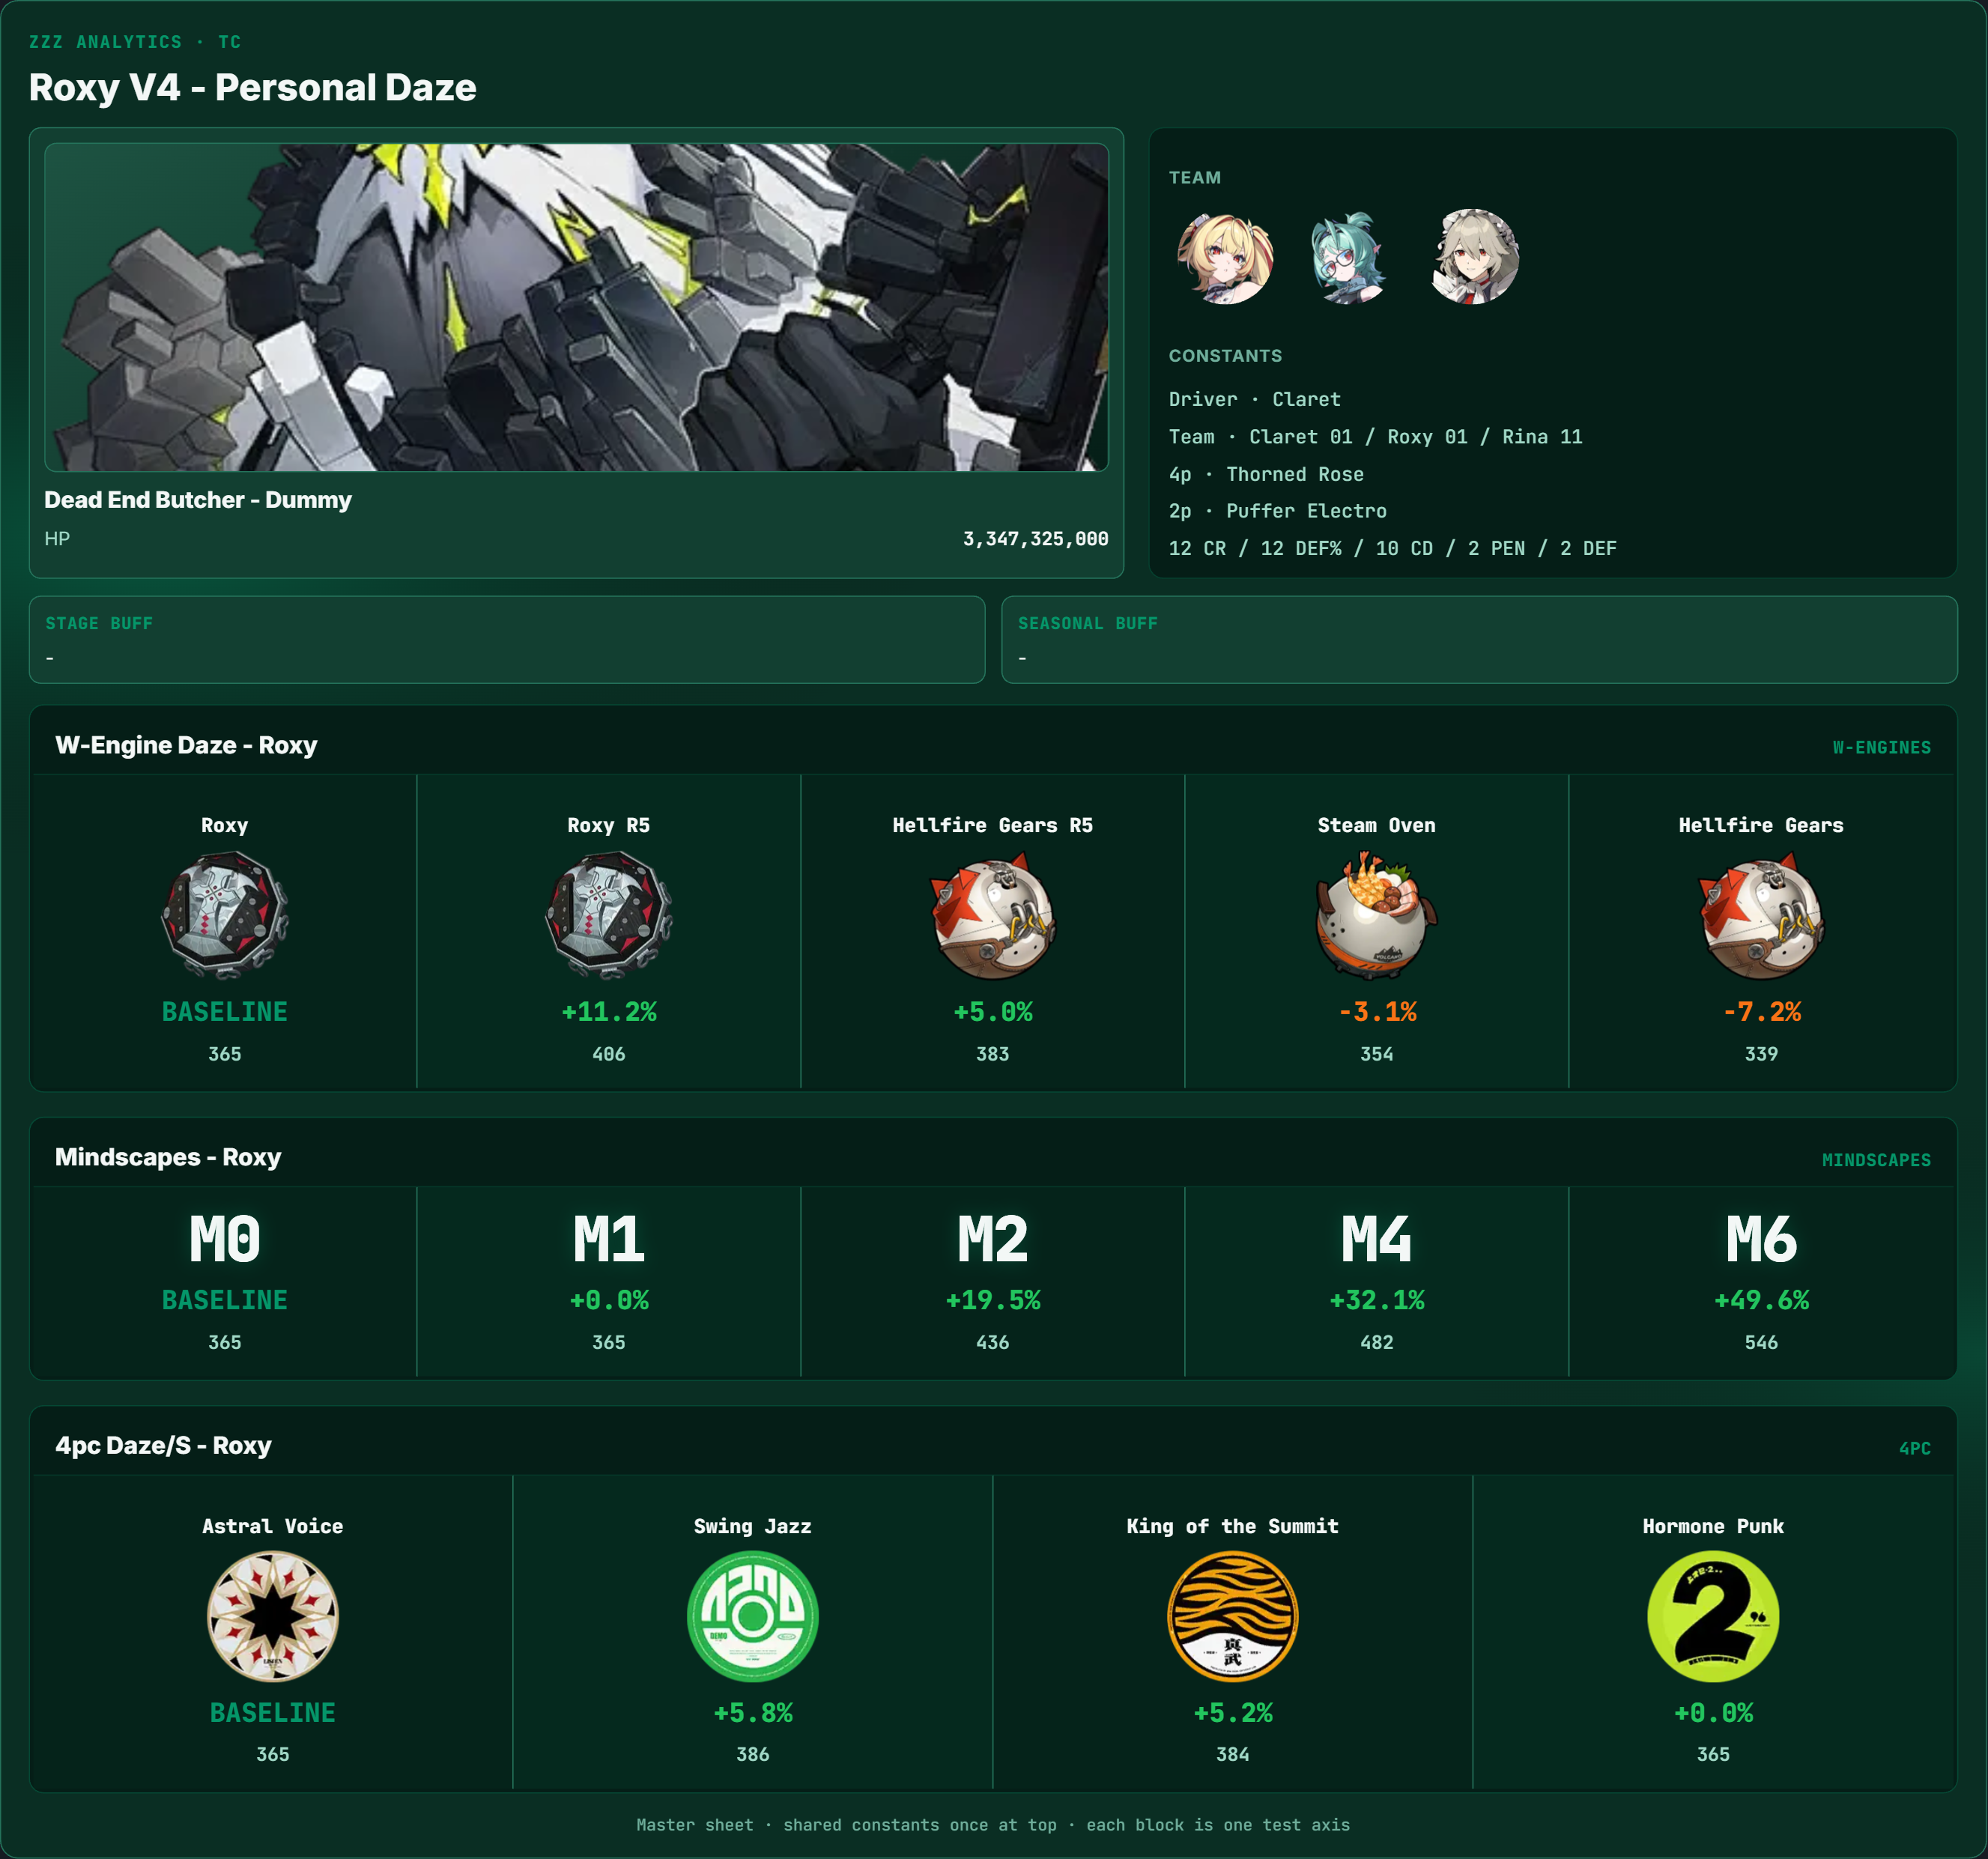This screenshot has width=1988, height=1859.
Task: Click the Master sheet footer note
Action: (993, 1825)
